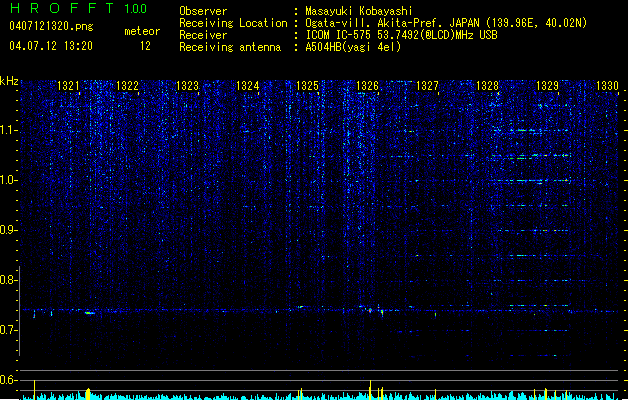This screenshot has height=400, width=629.
Task: Click the Ogata-vill. Akita-Pref. JAPAN location text
Action: 446,23
